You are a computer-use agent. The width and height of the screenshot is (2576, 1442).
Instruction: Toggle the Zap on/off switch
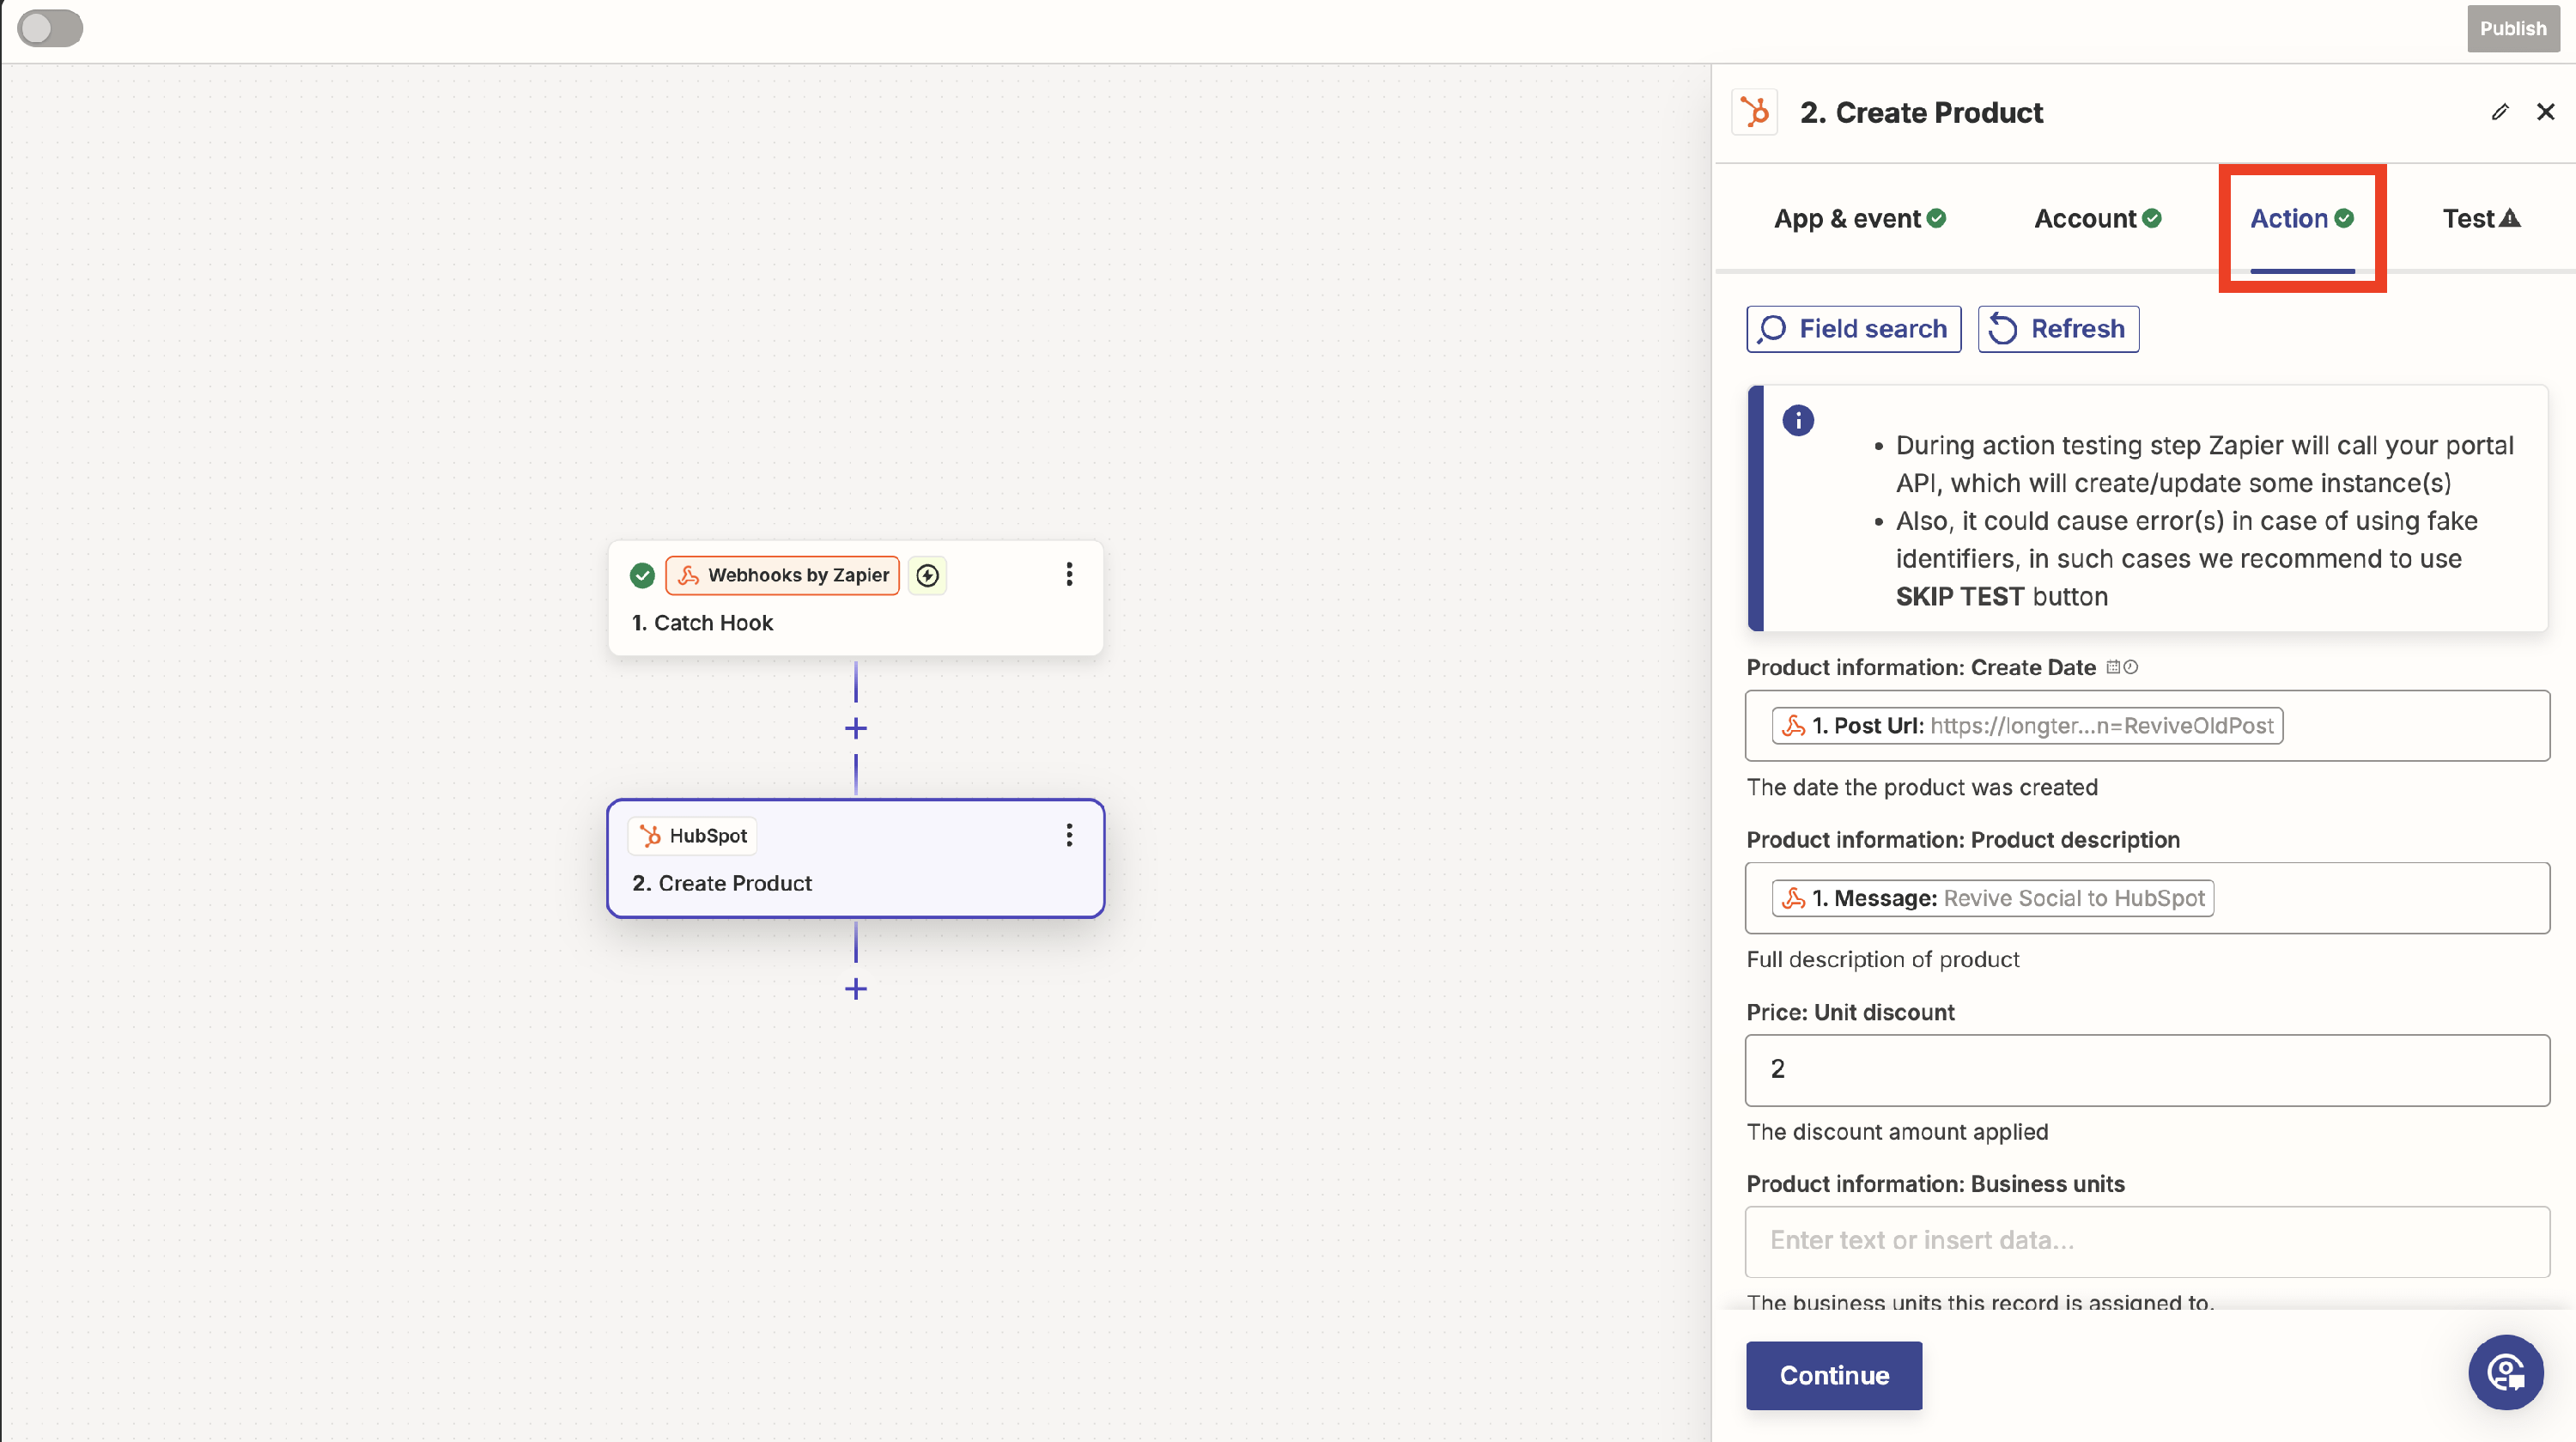[x=50, y=28]
